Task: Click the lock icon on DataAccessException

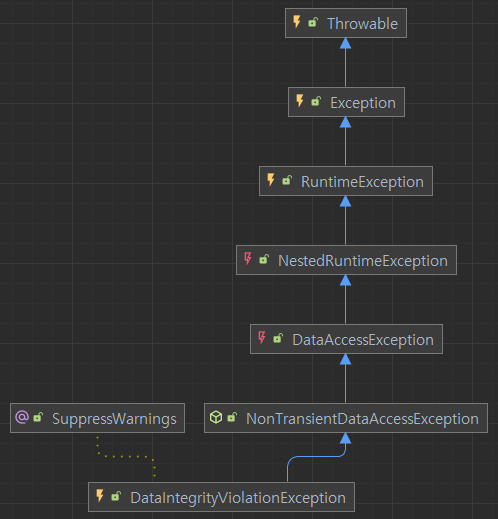Action: (278, 338)
